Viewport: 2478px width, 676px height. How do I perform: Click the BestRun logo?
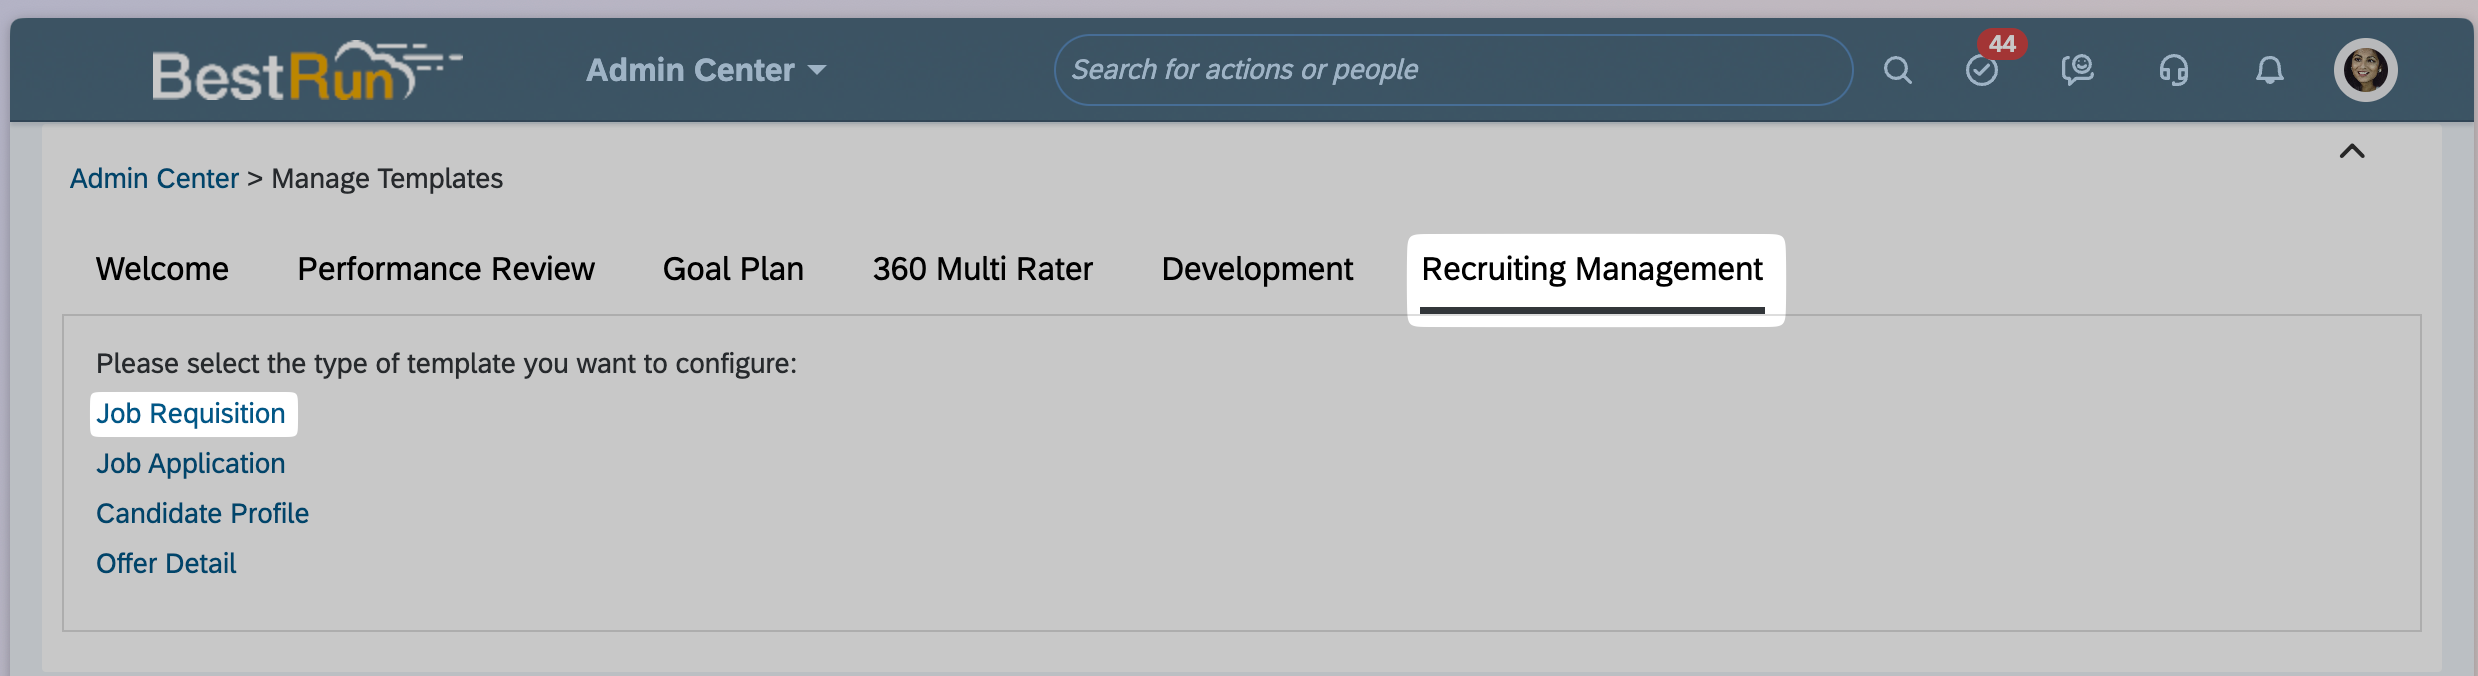coord(306,70)
